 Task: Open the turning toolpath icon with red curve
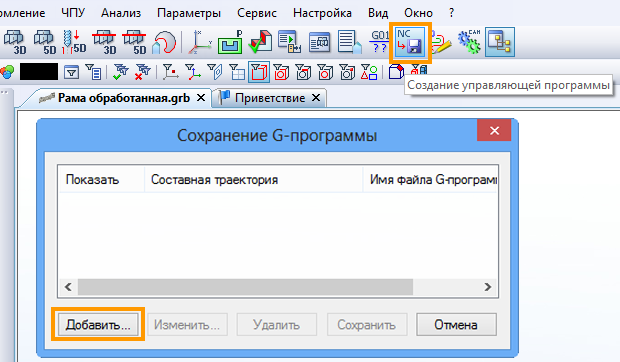(x=164, y=42)
